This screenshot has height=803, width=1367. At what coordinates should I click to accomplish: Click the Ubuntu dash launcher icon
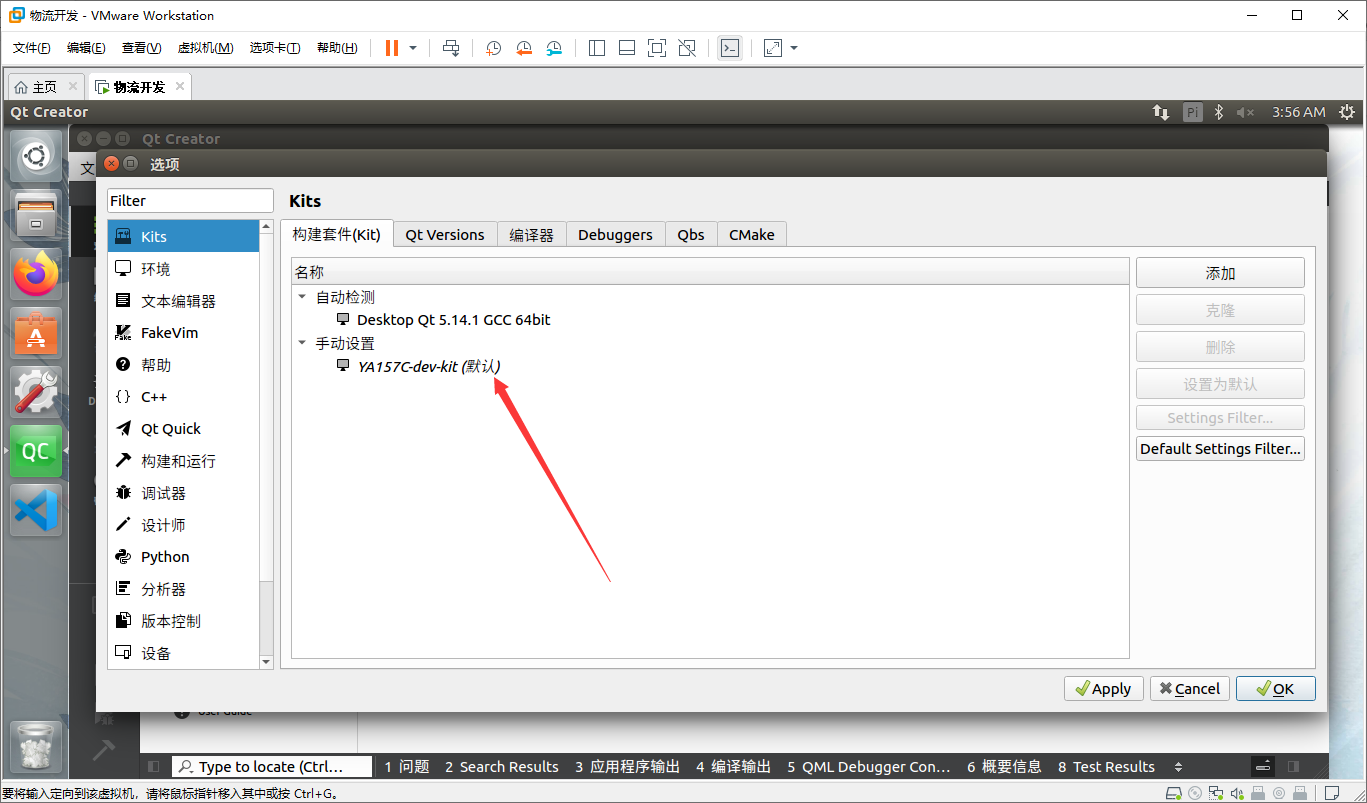[x=36, y=156]
